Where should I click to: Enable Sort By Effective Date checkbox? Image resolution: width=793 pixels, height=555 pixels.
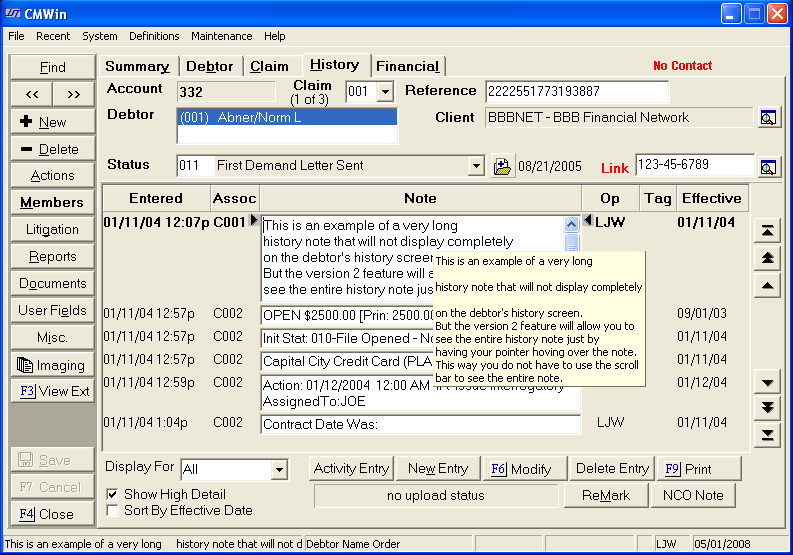pyautogui.click(x=113, y=510)
